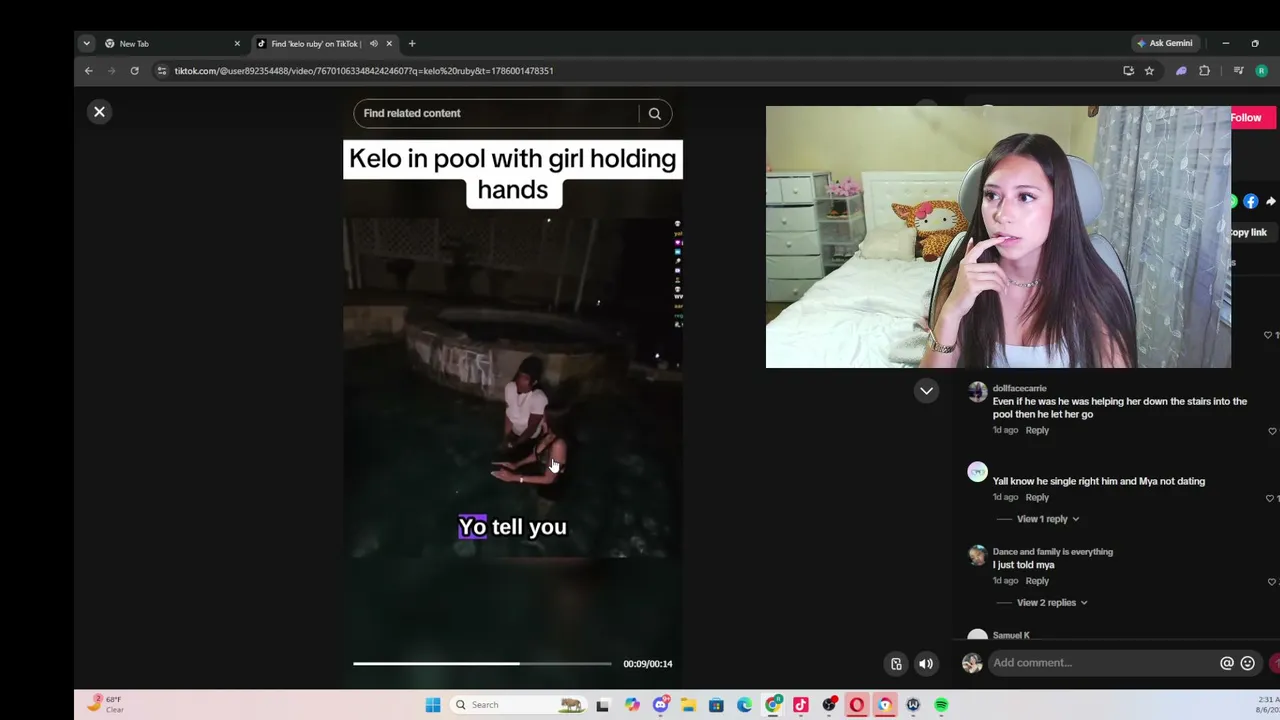
Task: Follow the video creator
Action: pos(1254,118)
